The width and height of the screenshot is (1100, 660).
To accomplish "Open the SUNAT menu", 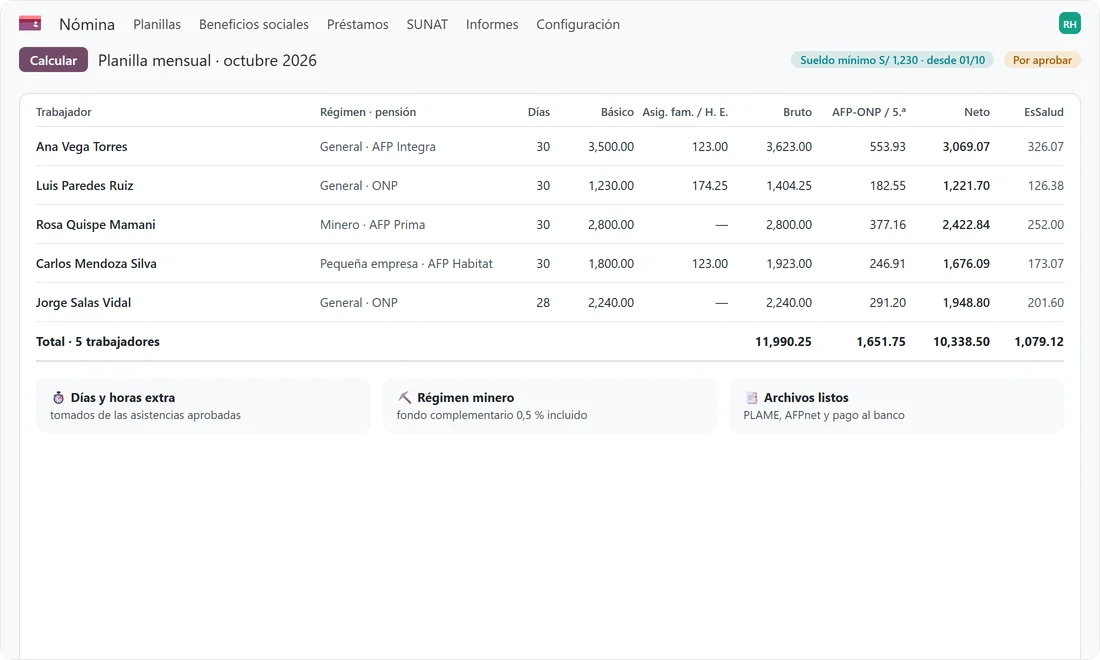I will (427, 25).
